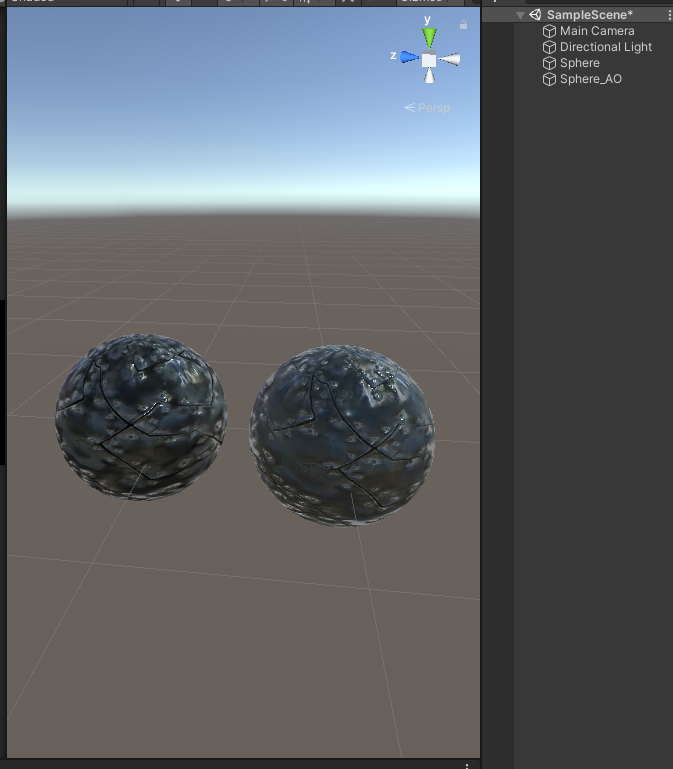Image resolution: width=673 pixels, height=769 pixels.
Task: Select Main Camera in the hierarchy
Action: click(597, 31)
